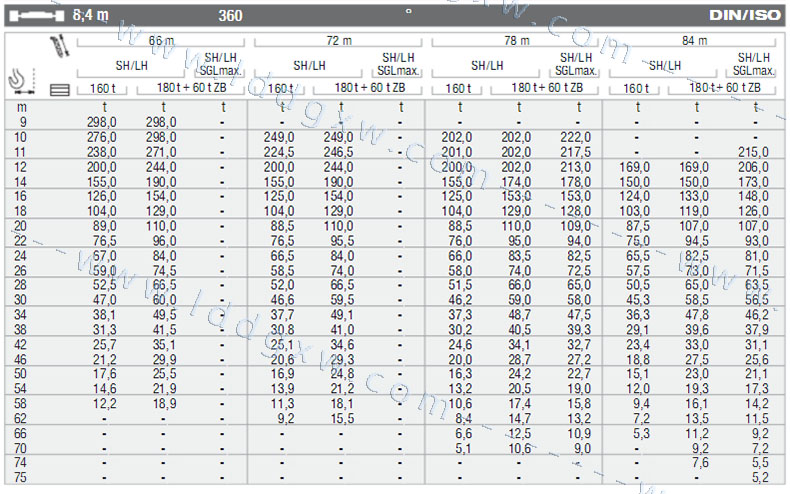Screen dimensions: 790x494
Task: Click the counterweight stack icon
Action: click(59, 89)
